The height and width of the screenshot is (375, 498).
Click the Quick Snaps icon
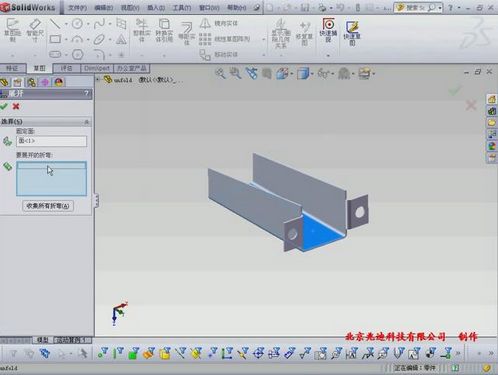[x=328, y=30]
